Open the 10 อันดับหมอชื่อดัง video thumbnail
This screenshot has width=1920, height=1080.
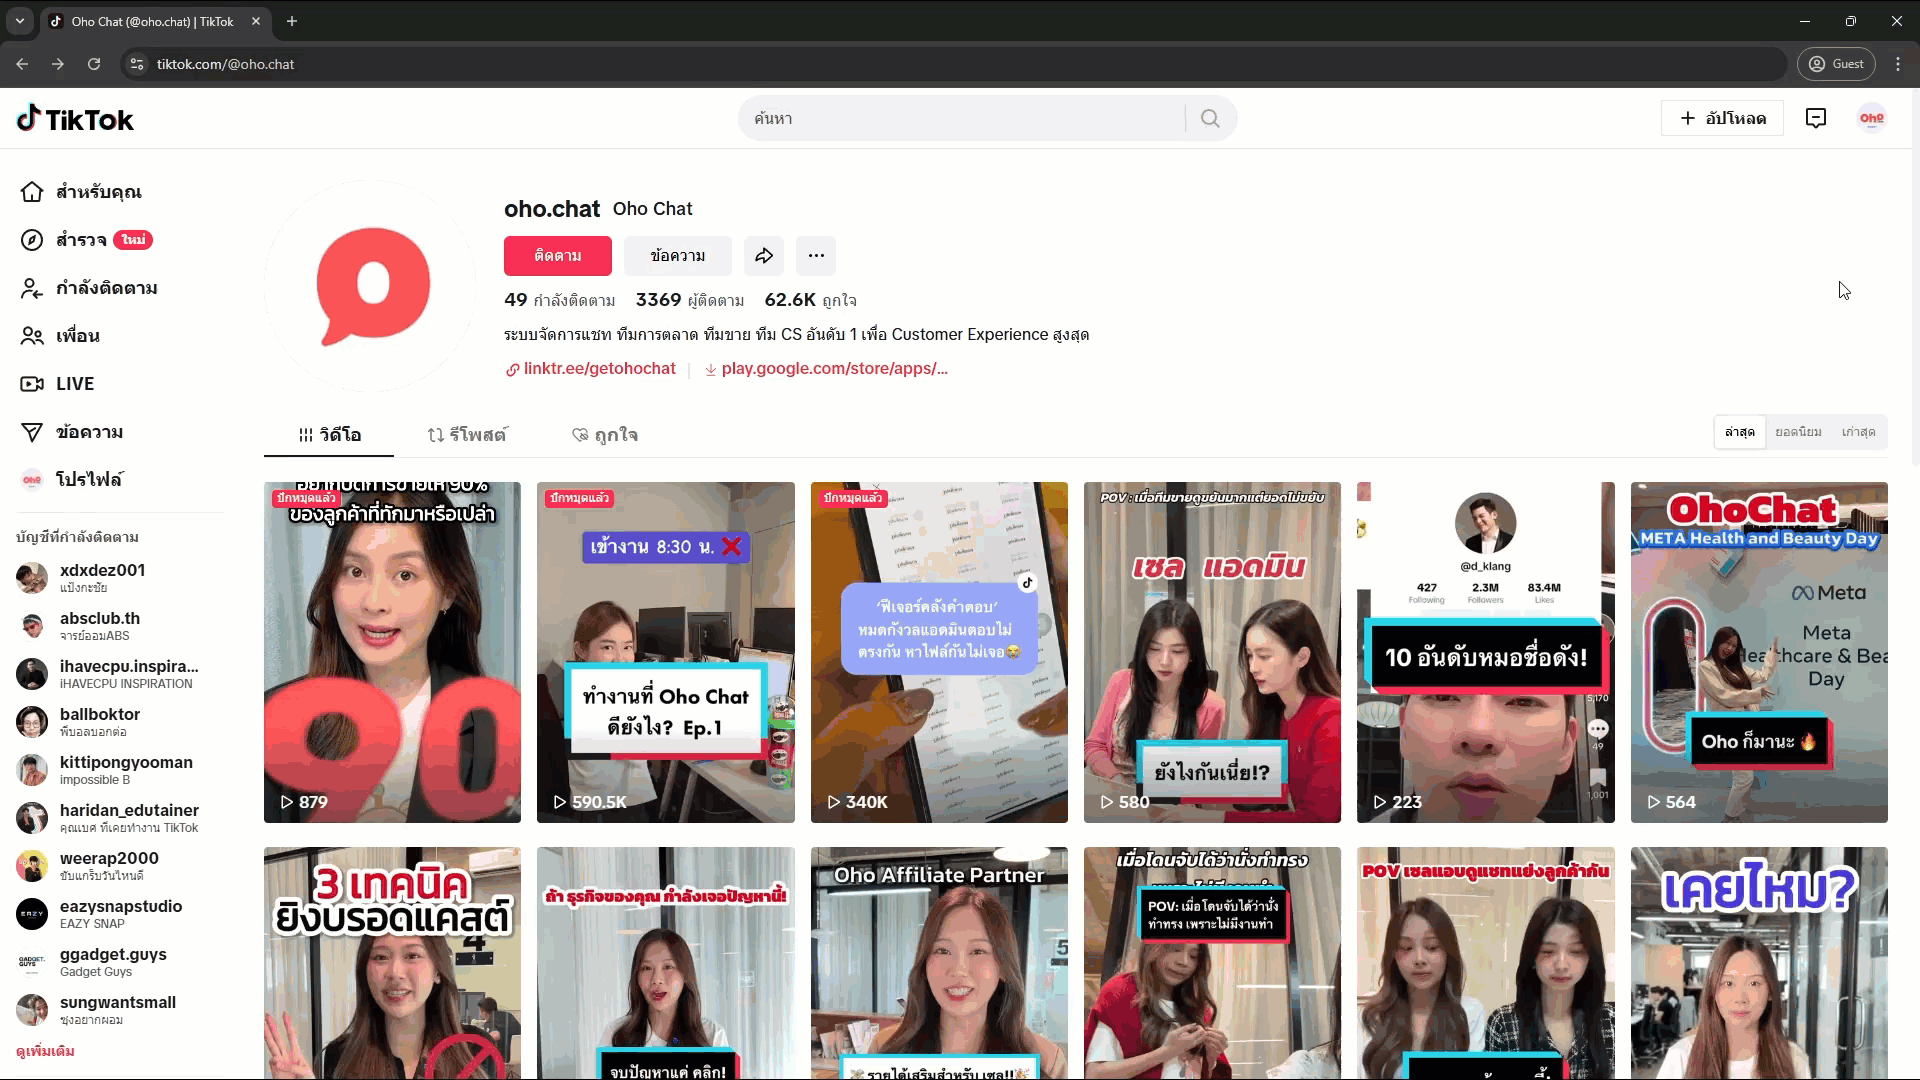(x=1485, y=652)
